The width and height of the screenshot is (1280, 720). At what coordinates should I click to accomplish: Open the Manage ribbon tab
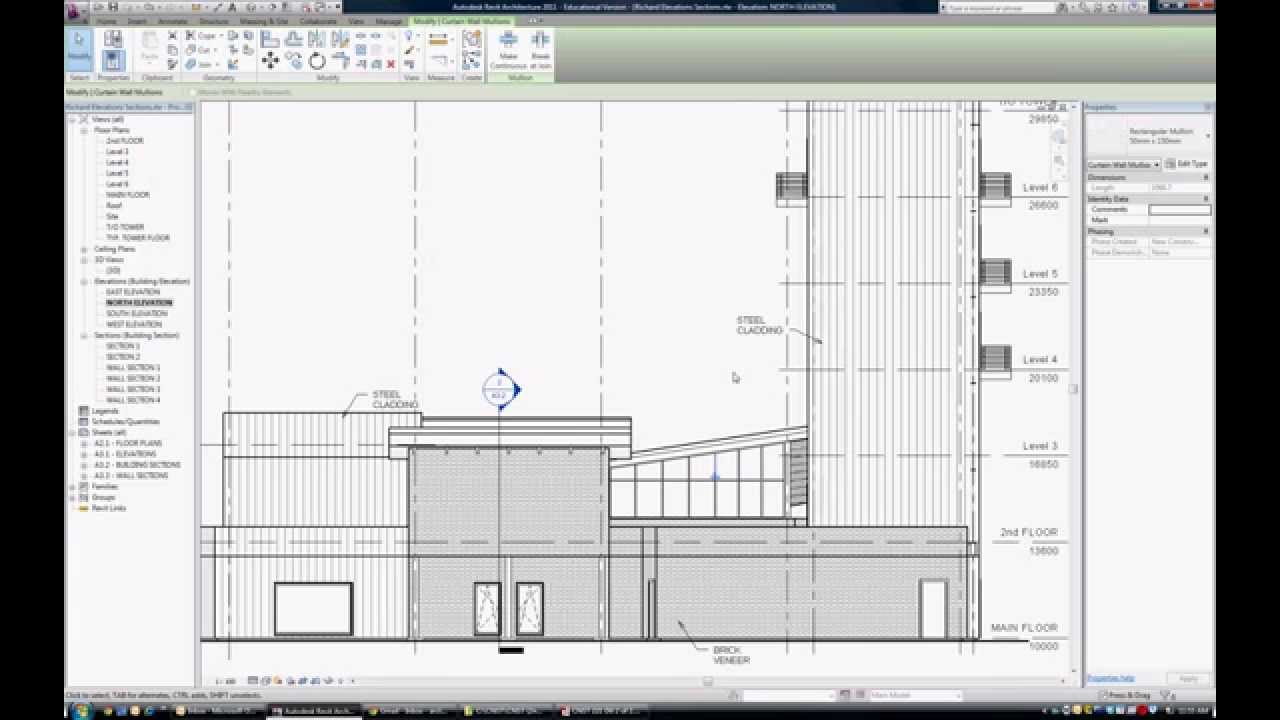(x=389, y=21)
